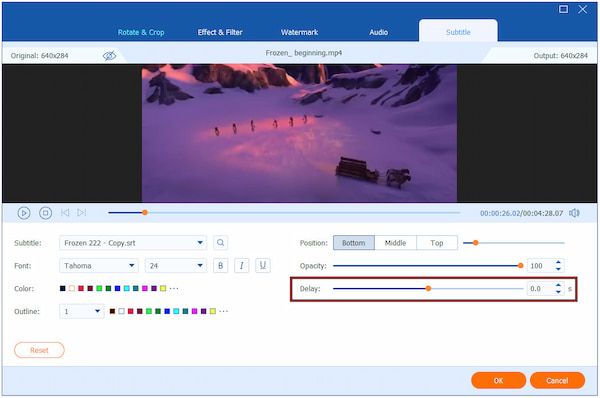Open the outline width dropdown
Screen dimensions: 600x398
pyautogui.click(x=82, y=312)
